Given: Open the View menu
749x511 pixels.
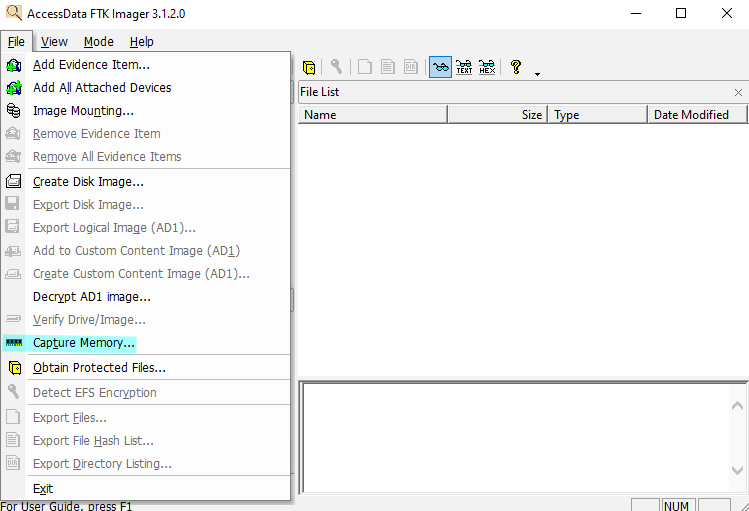Looking at the screenshot, I should tap(54, 42).
